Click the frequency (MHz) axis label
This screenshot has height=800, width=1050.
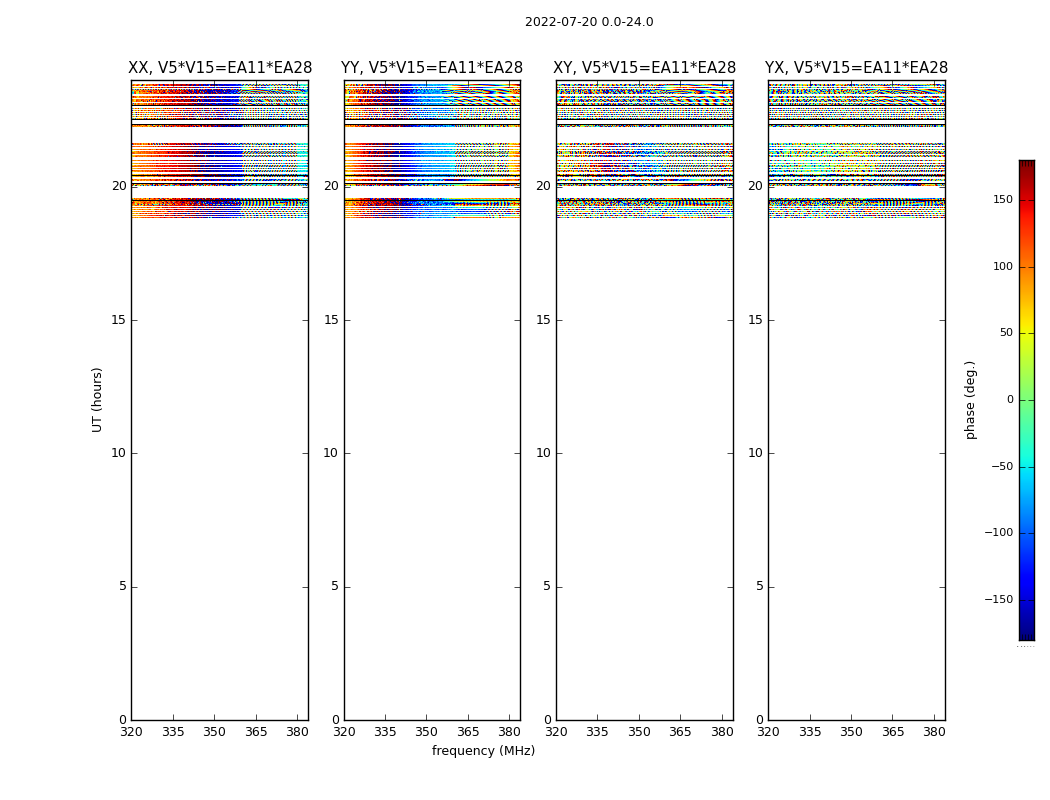click(483, 751)
